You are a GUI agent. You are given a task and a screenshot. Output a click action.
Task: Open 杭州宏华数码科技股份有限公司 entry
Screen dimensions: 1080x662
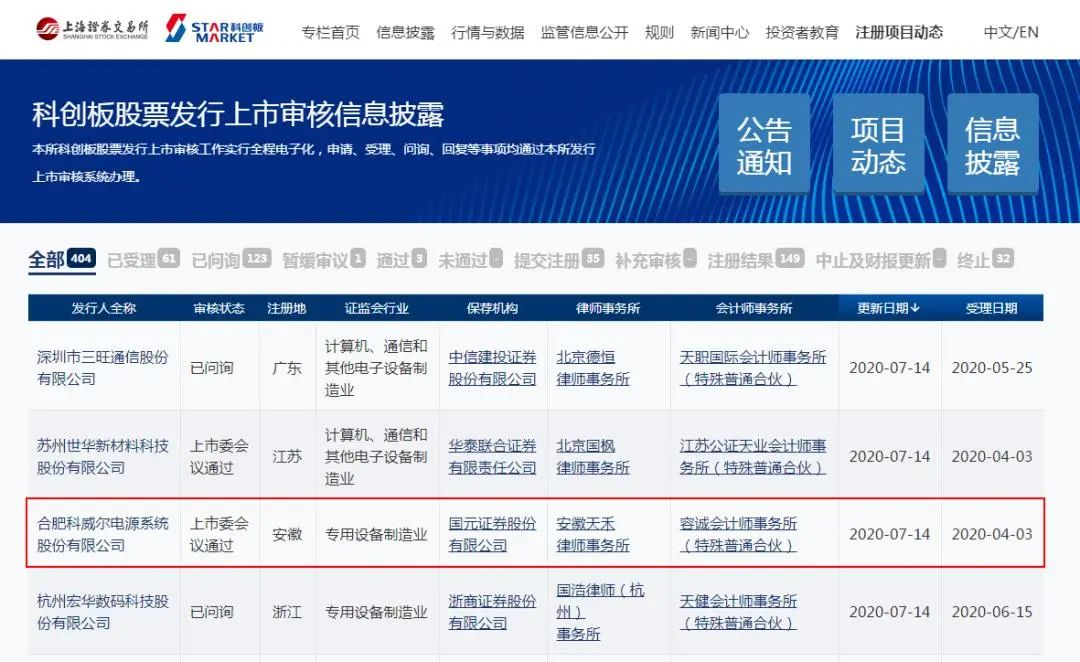point(103,612)
